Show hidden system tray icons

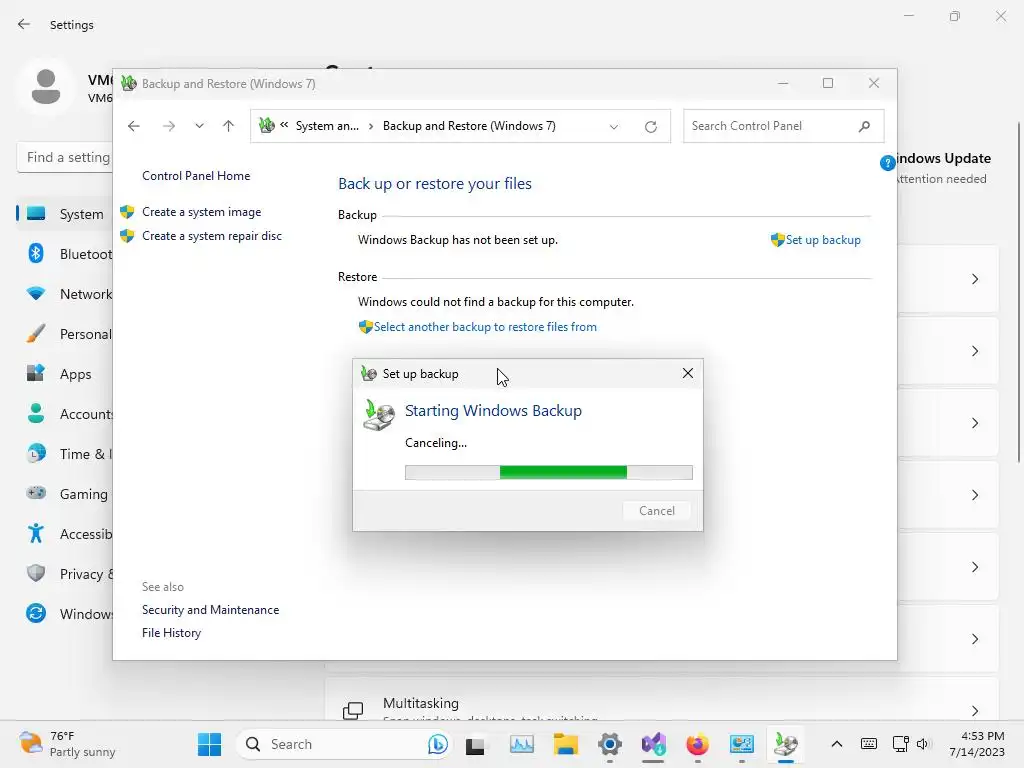(837, 744)
